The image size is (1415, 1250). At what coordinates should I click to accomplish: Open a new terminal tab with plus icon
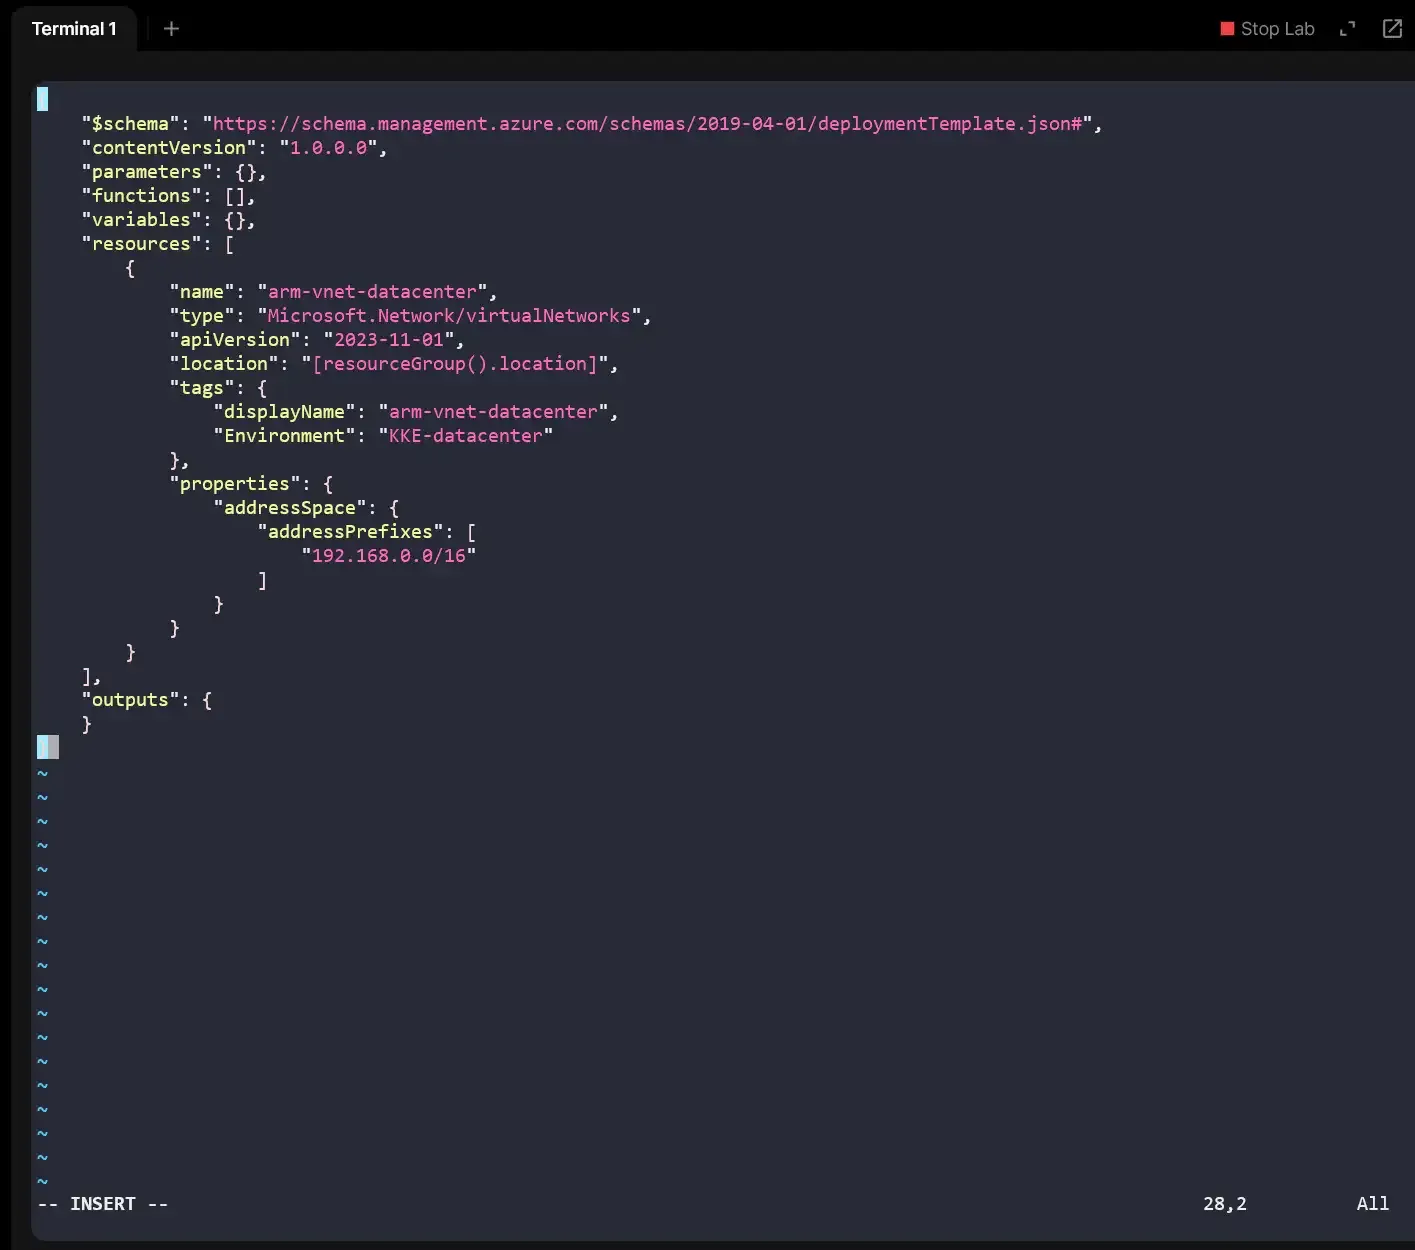tap(171, 29)
